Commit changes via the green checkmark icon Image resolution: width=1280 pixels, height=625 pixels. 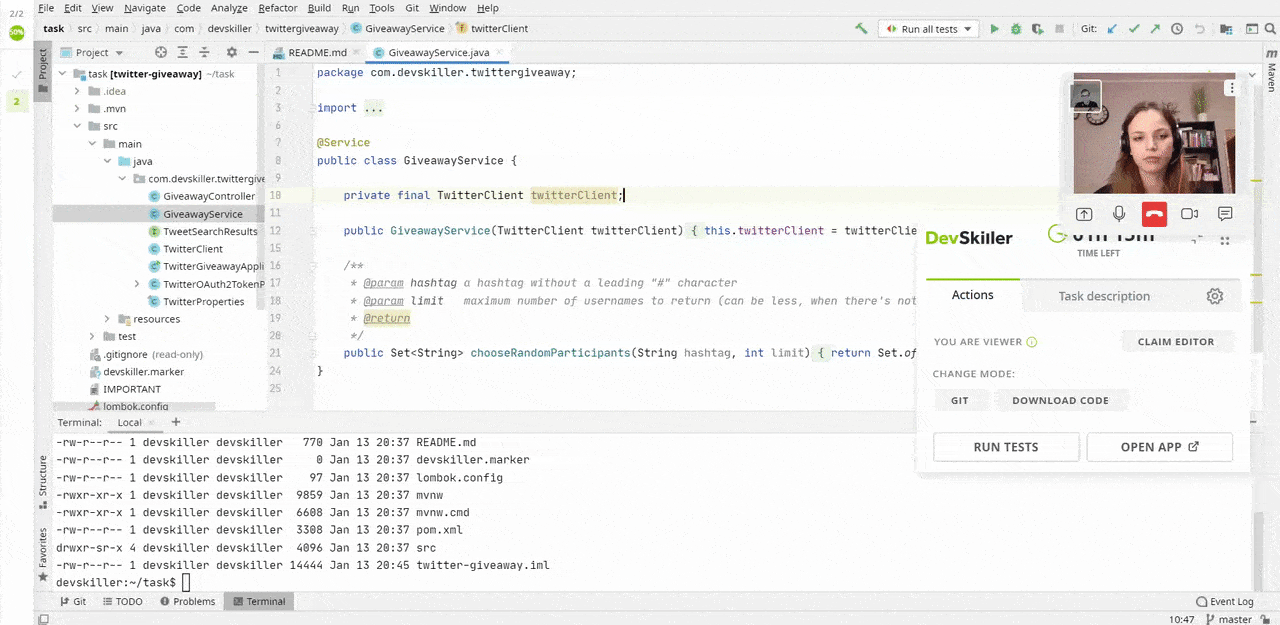click(x=1135, y=28)
